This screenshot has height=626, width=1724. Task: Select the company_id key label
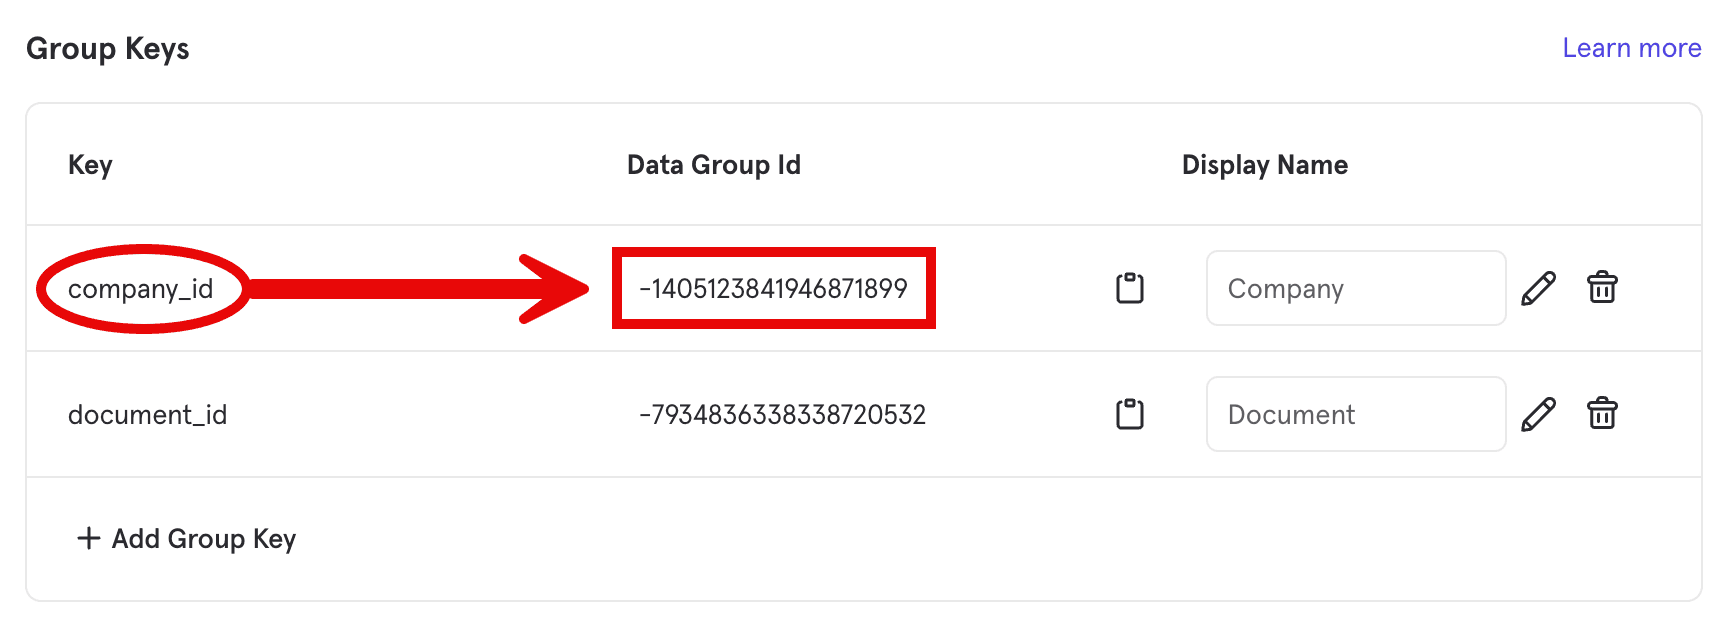140,289
